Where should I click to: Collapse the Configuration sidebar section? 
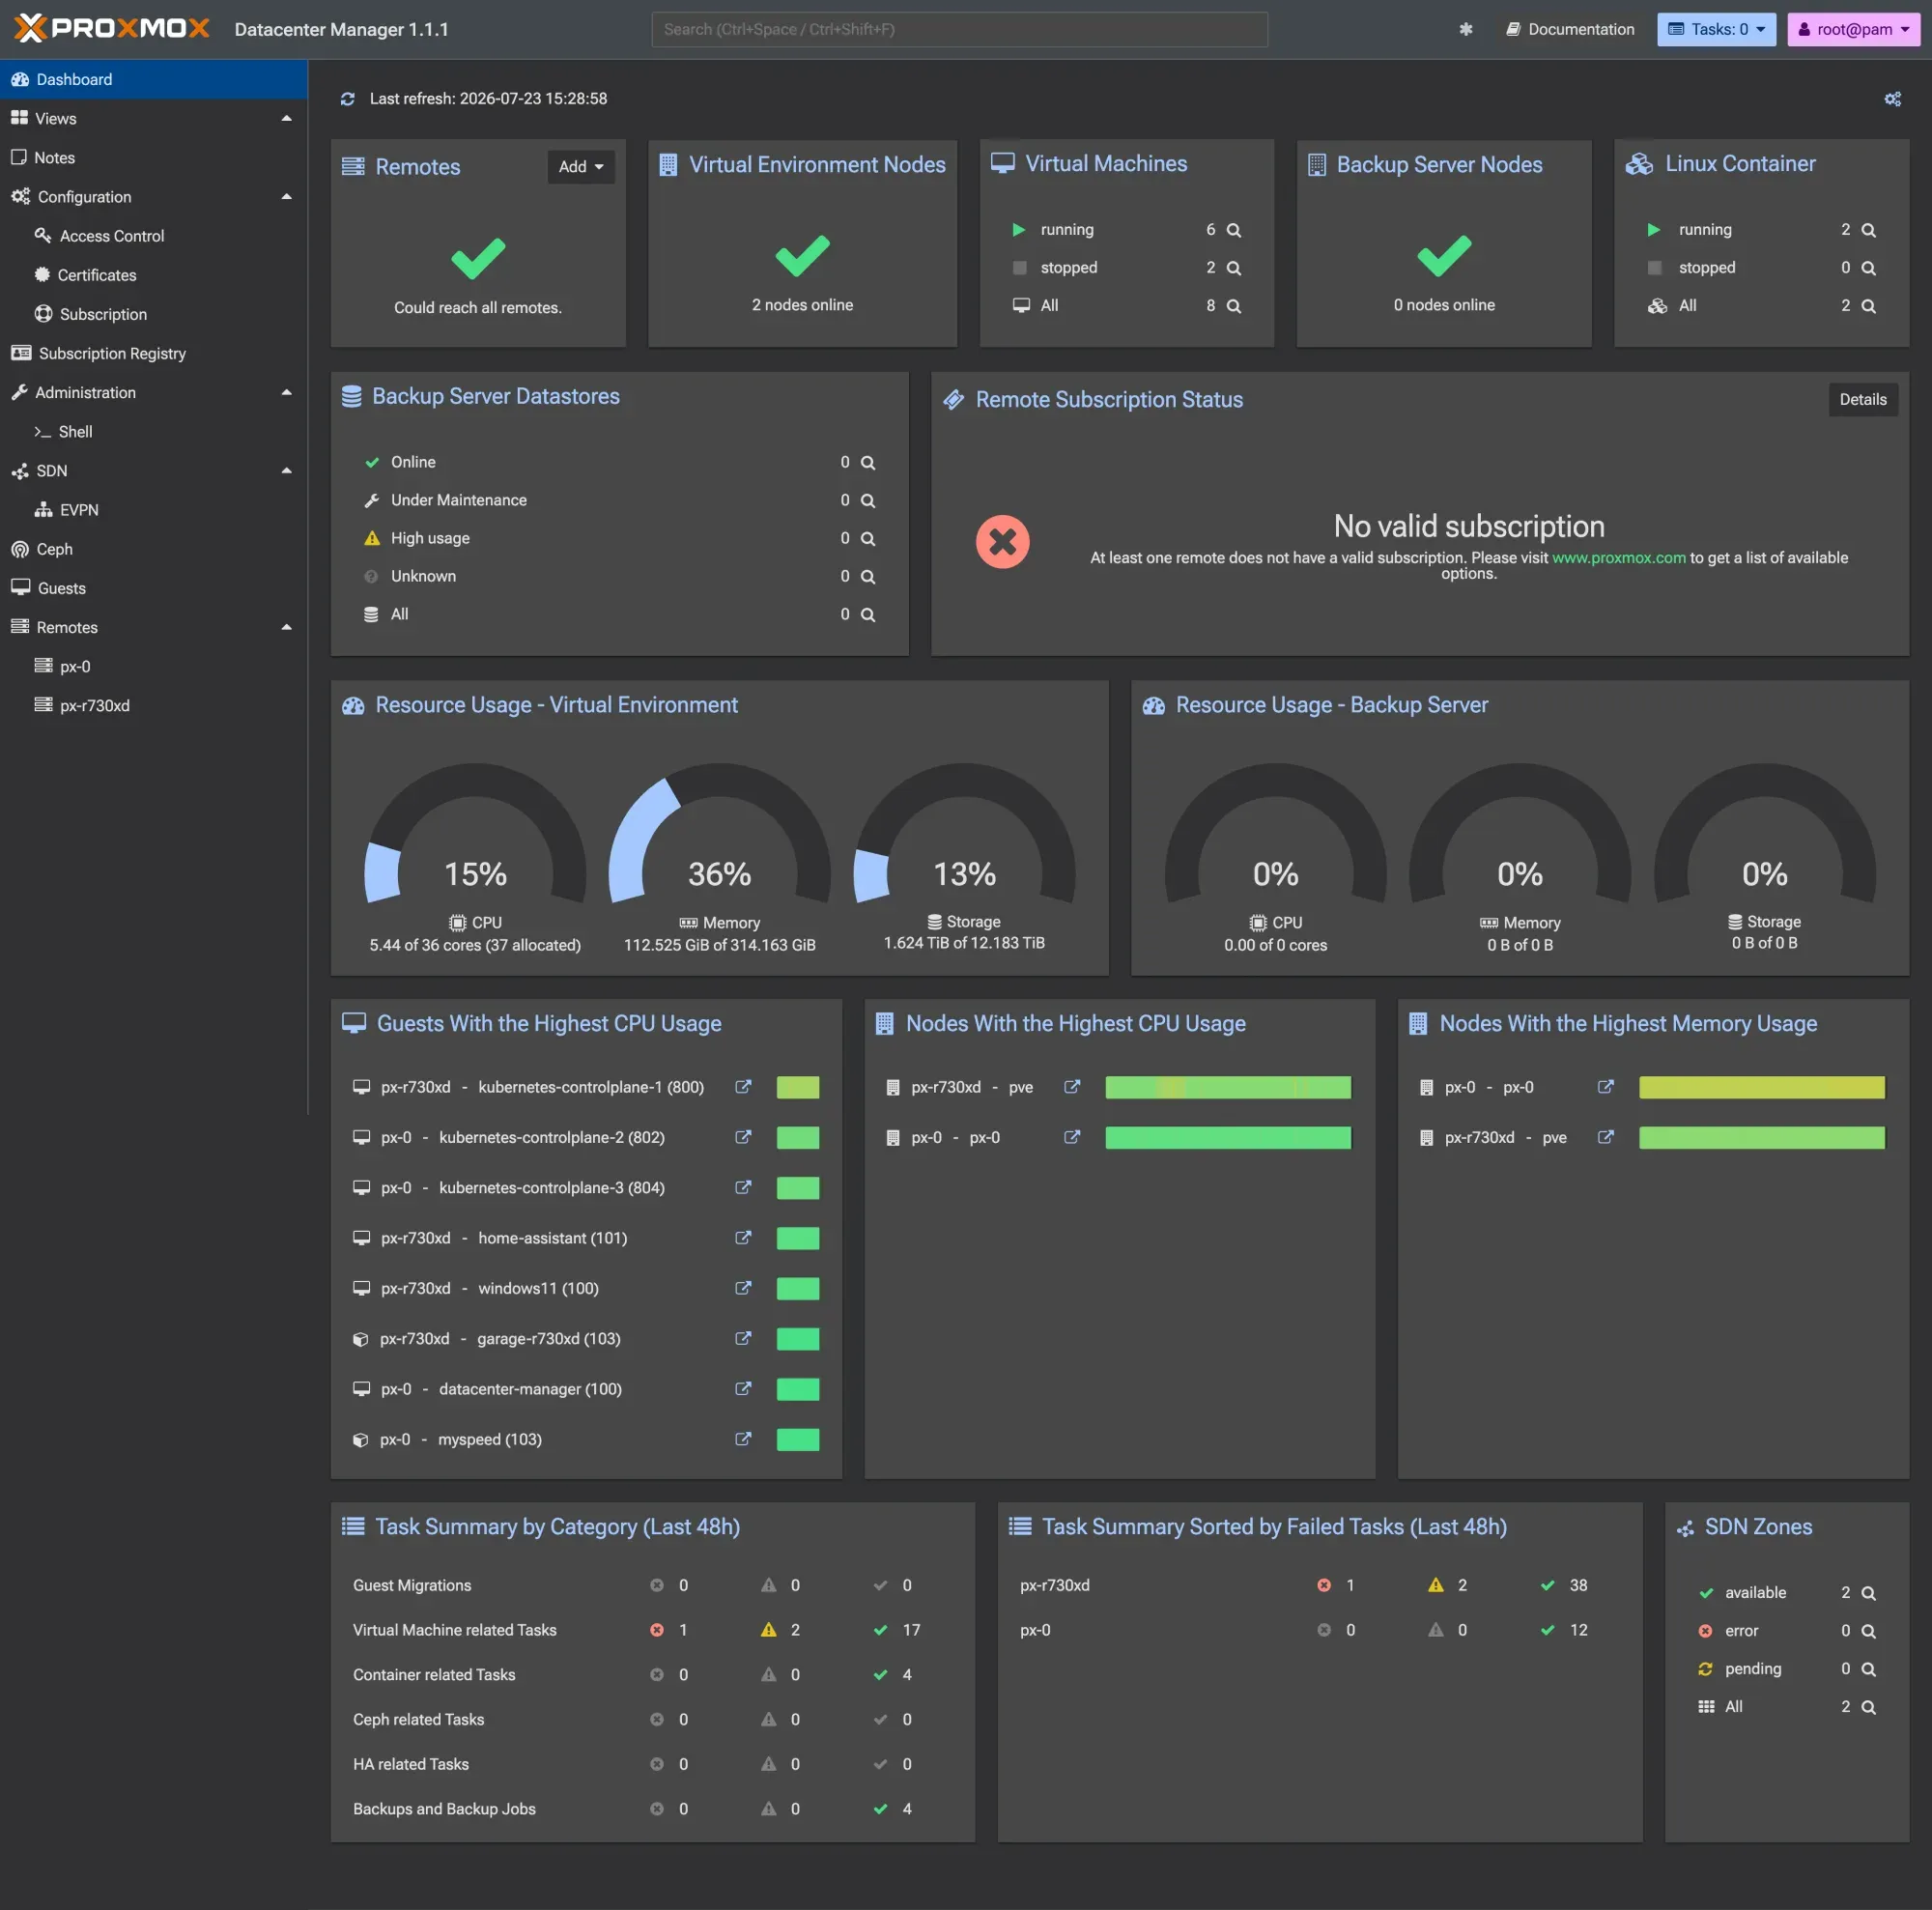pos(286,197)
